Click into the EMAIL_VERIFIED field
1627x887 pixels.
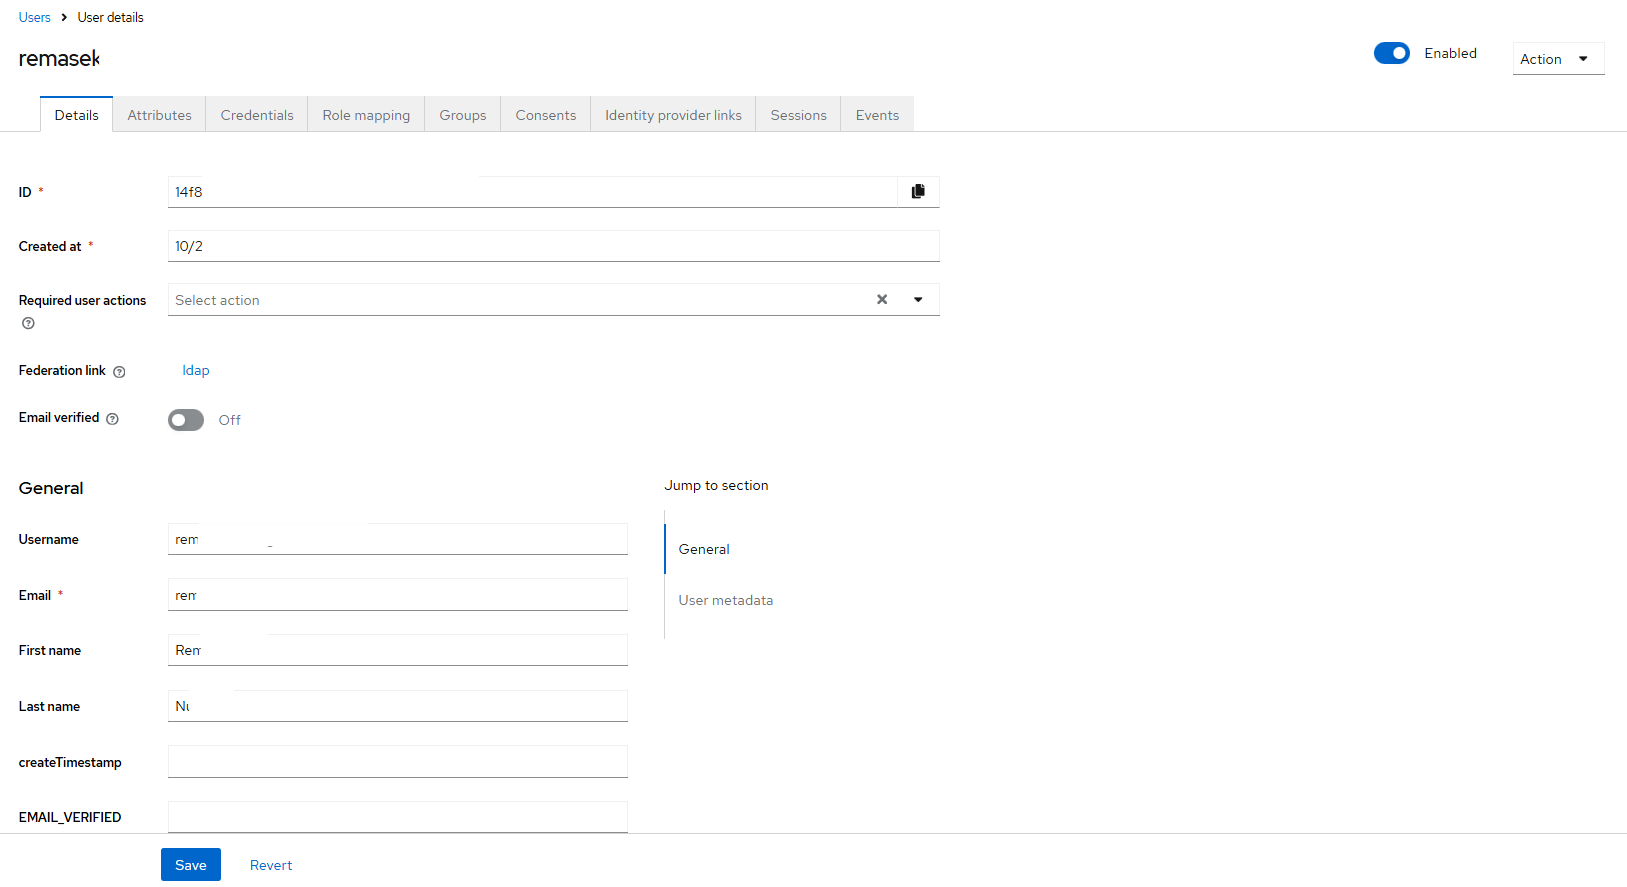(398, 817)
